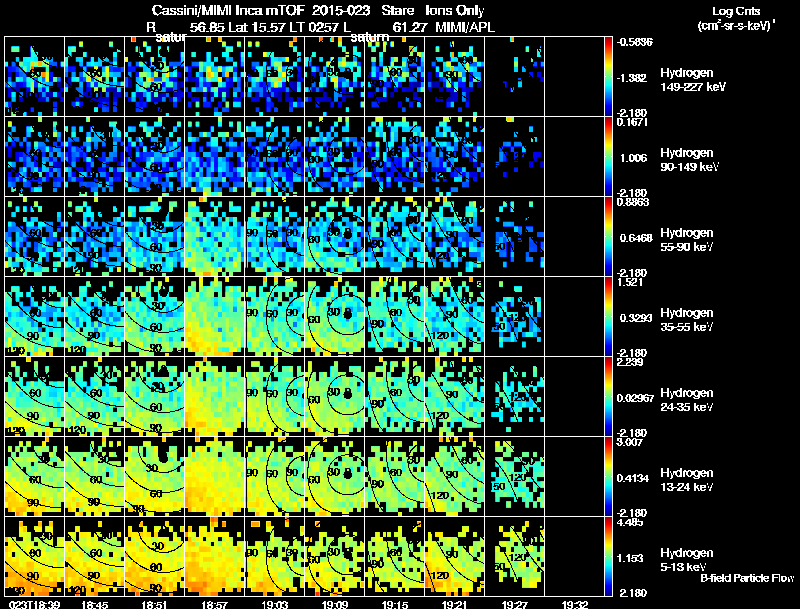This screenshot has width=800, height=609.
Task: Click the colorbar value "0.8863"
Action: click(x=633, y=202)
